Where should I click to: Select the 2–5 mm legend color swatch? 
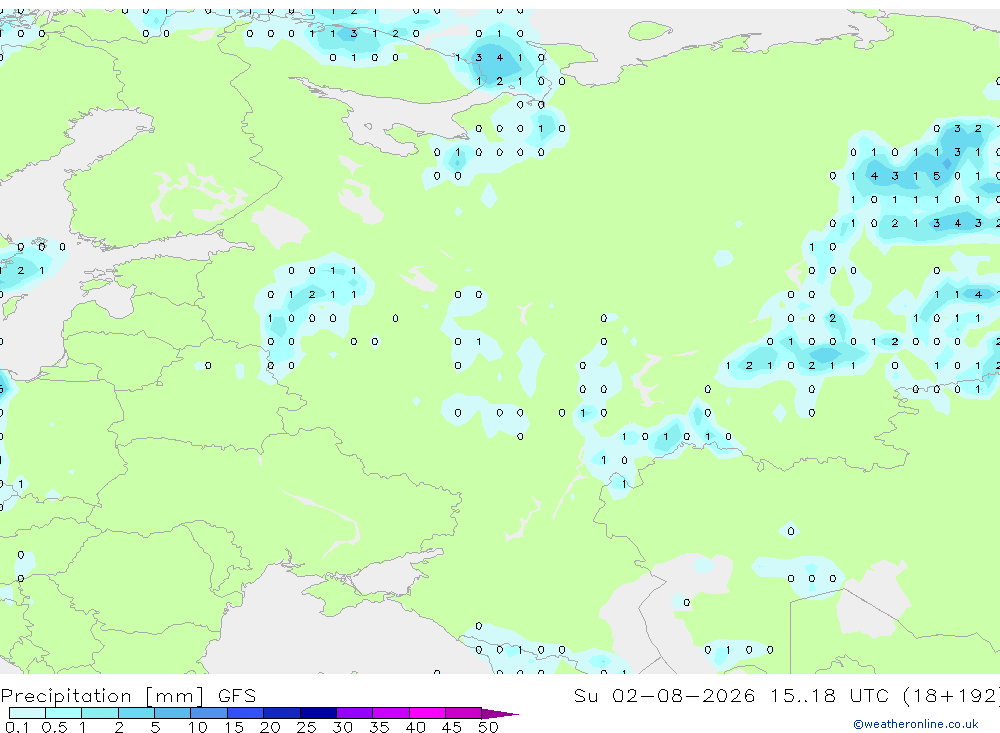136,713
